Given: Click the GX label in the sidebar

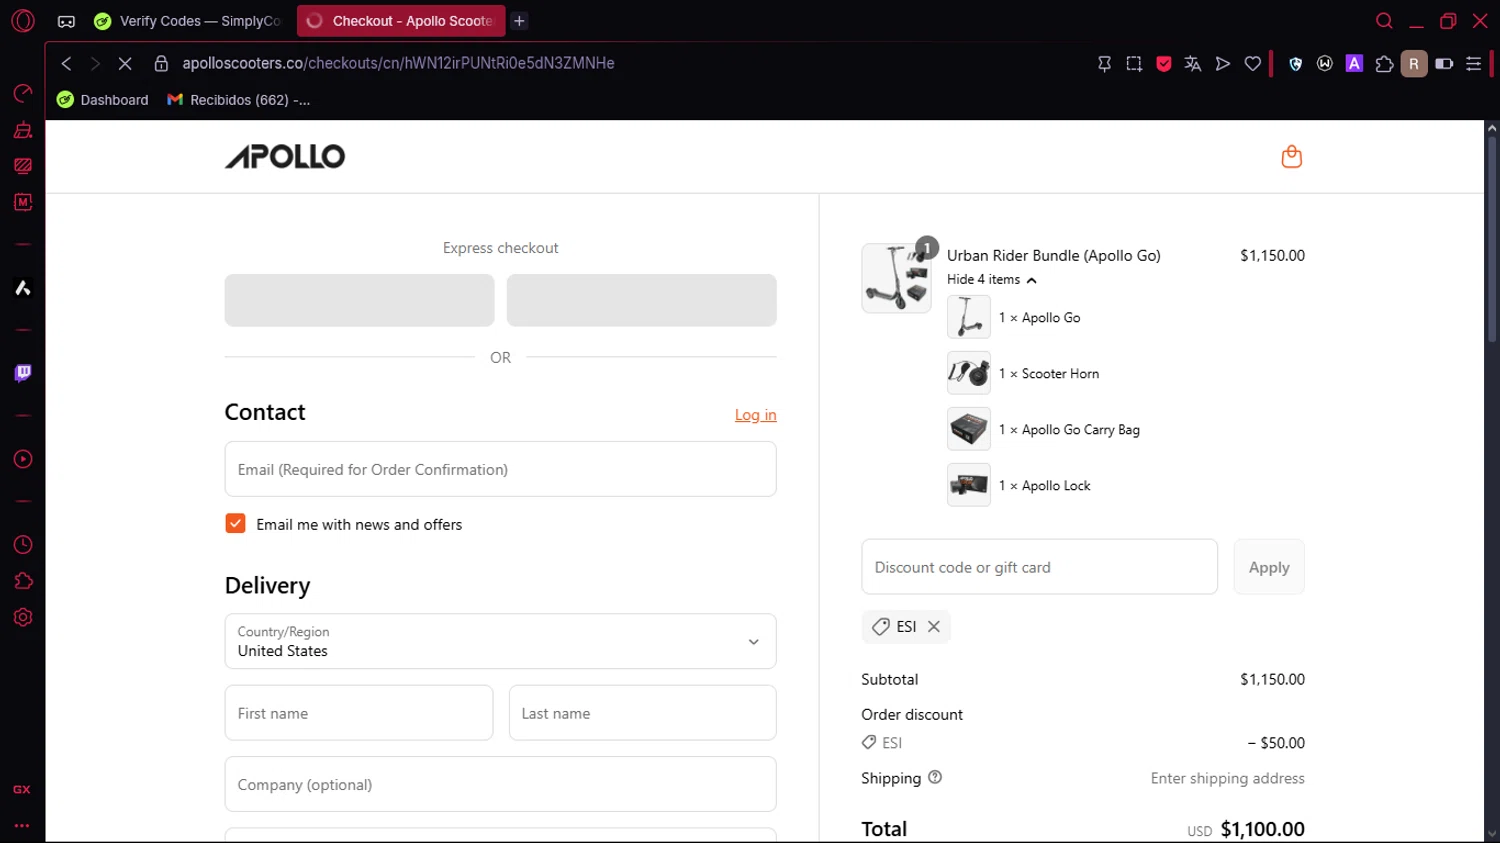Looking at the screenshot, I should (x=22, y=789).
